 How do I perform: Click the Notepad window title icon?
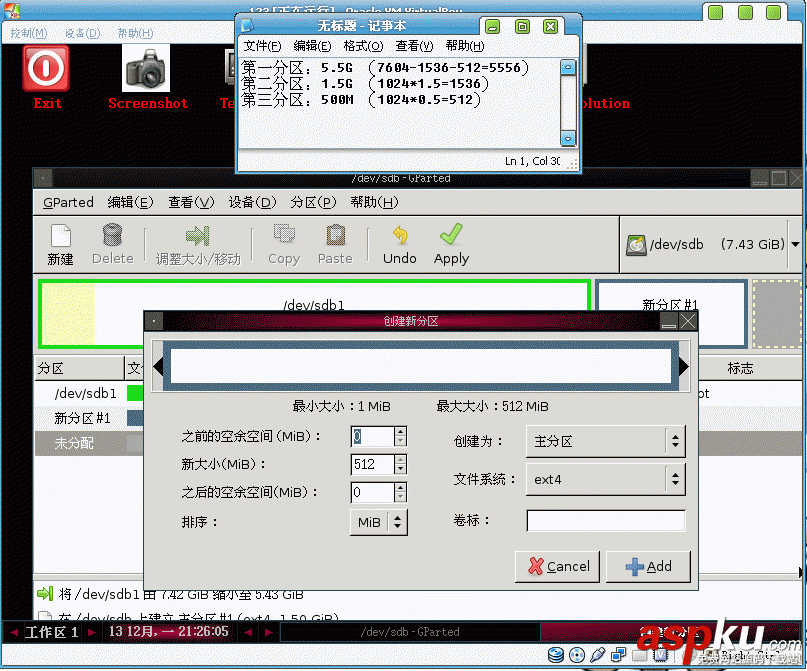point(247,26)
